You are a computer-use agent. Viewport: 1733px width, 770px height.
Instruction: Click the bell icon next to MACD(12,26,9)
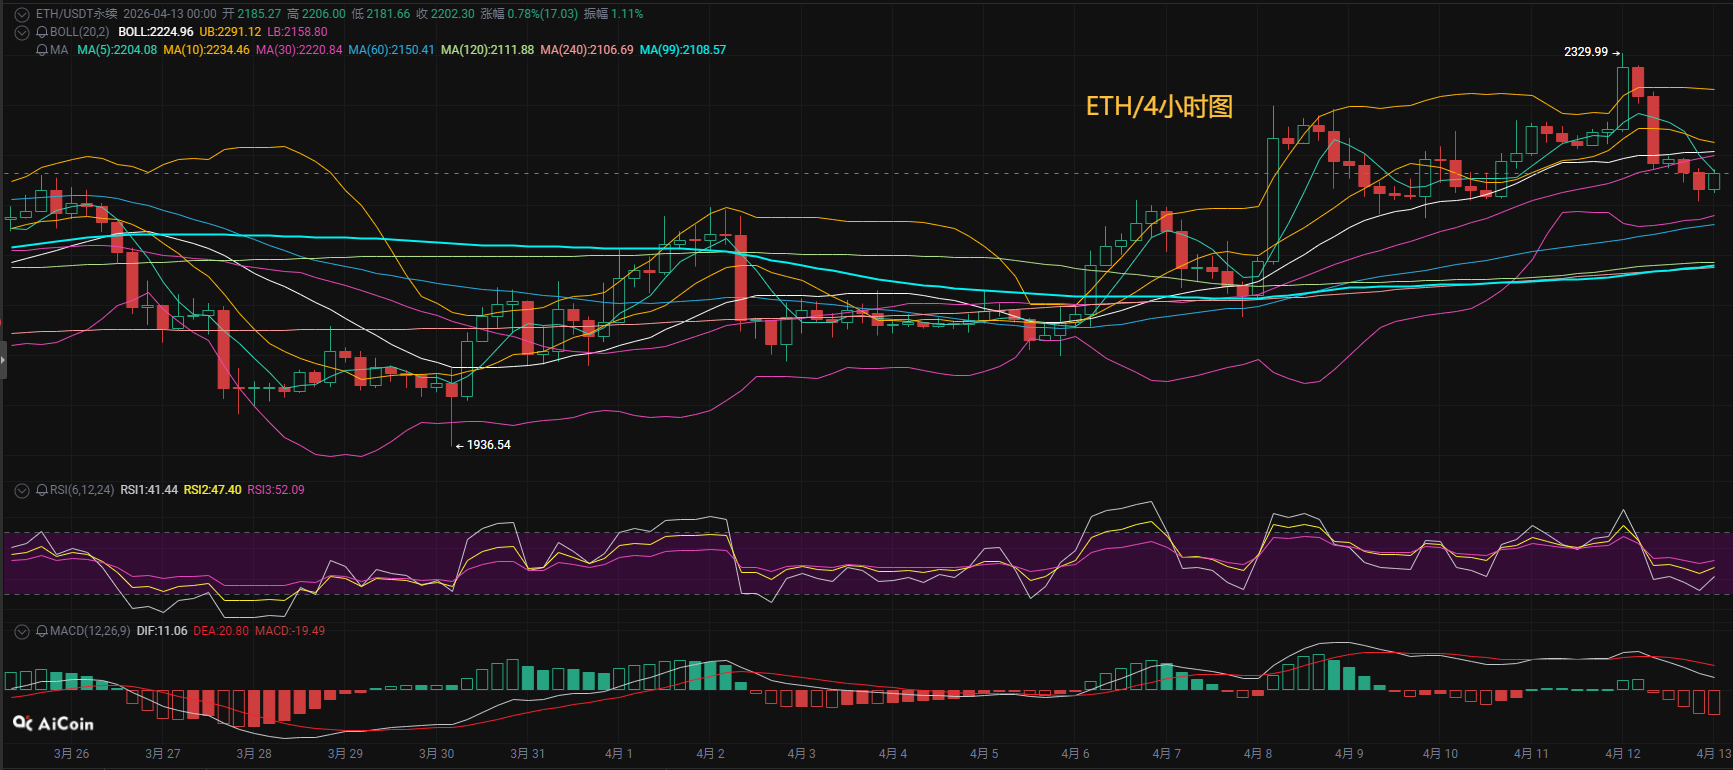(42, 631)
